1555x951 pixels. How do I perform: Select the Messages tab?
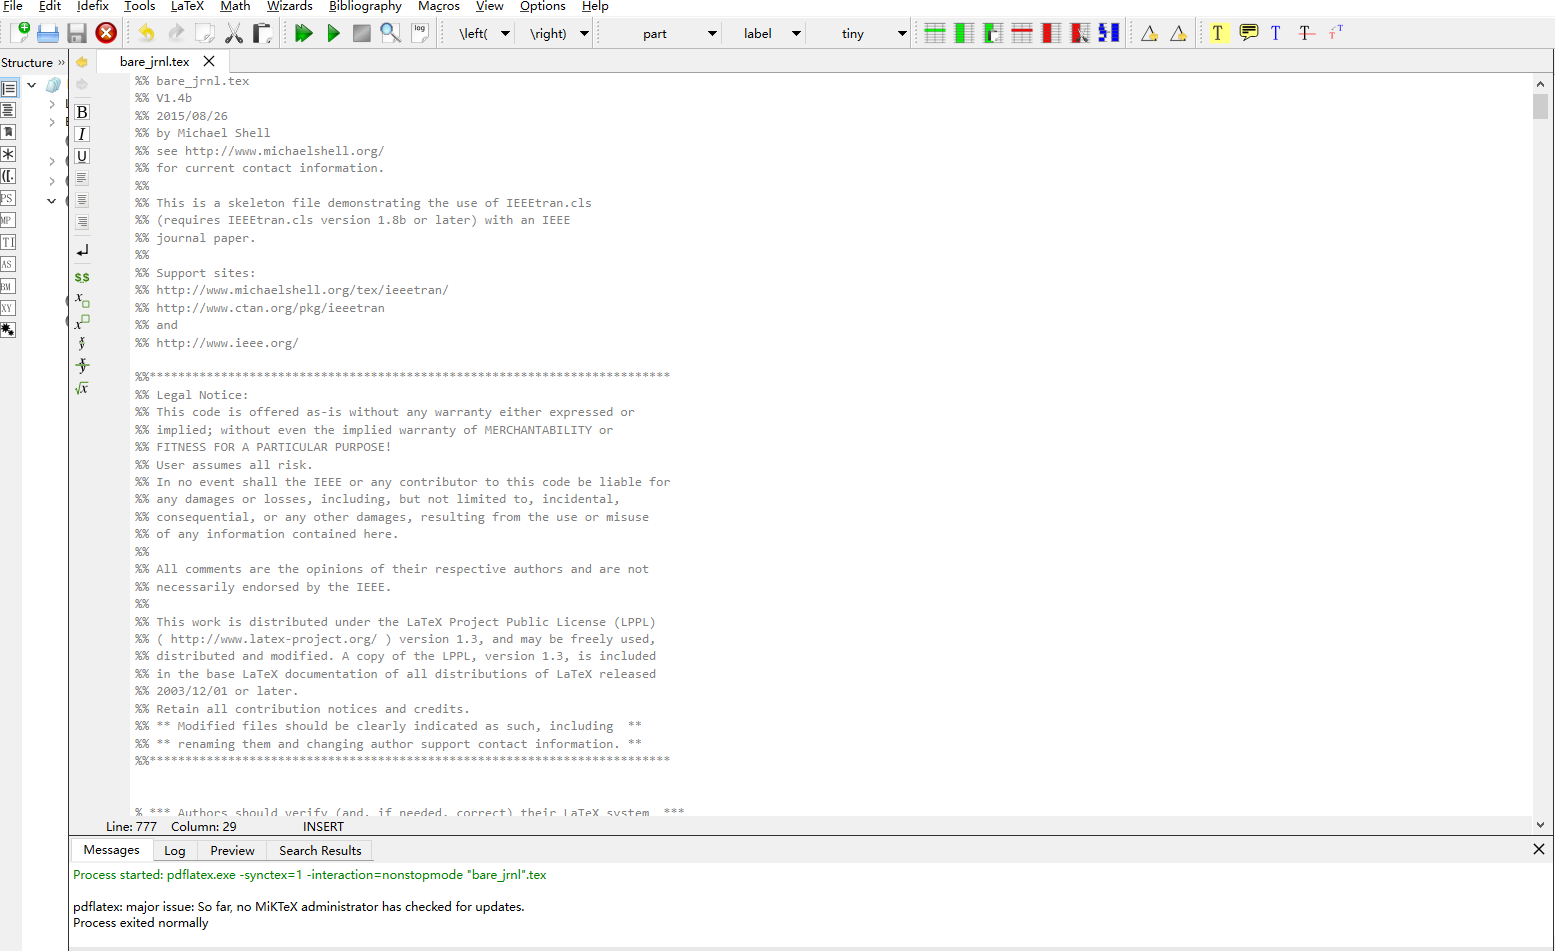[x=112, y=850]
